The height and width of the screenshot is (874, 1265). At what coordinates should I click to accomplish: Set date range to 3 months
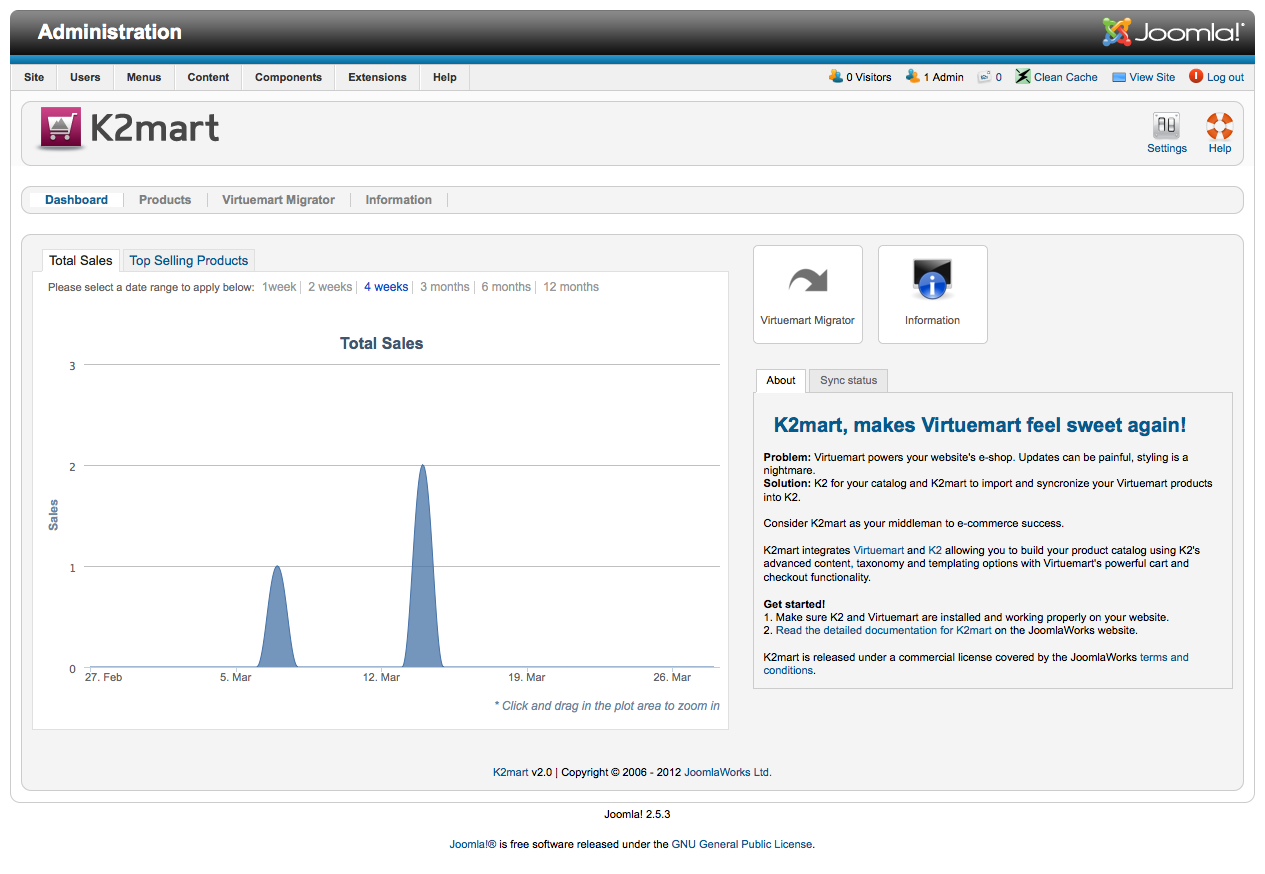pyautogui.click(x=445, y=287)
